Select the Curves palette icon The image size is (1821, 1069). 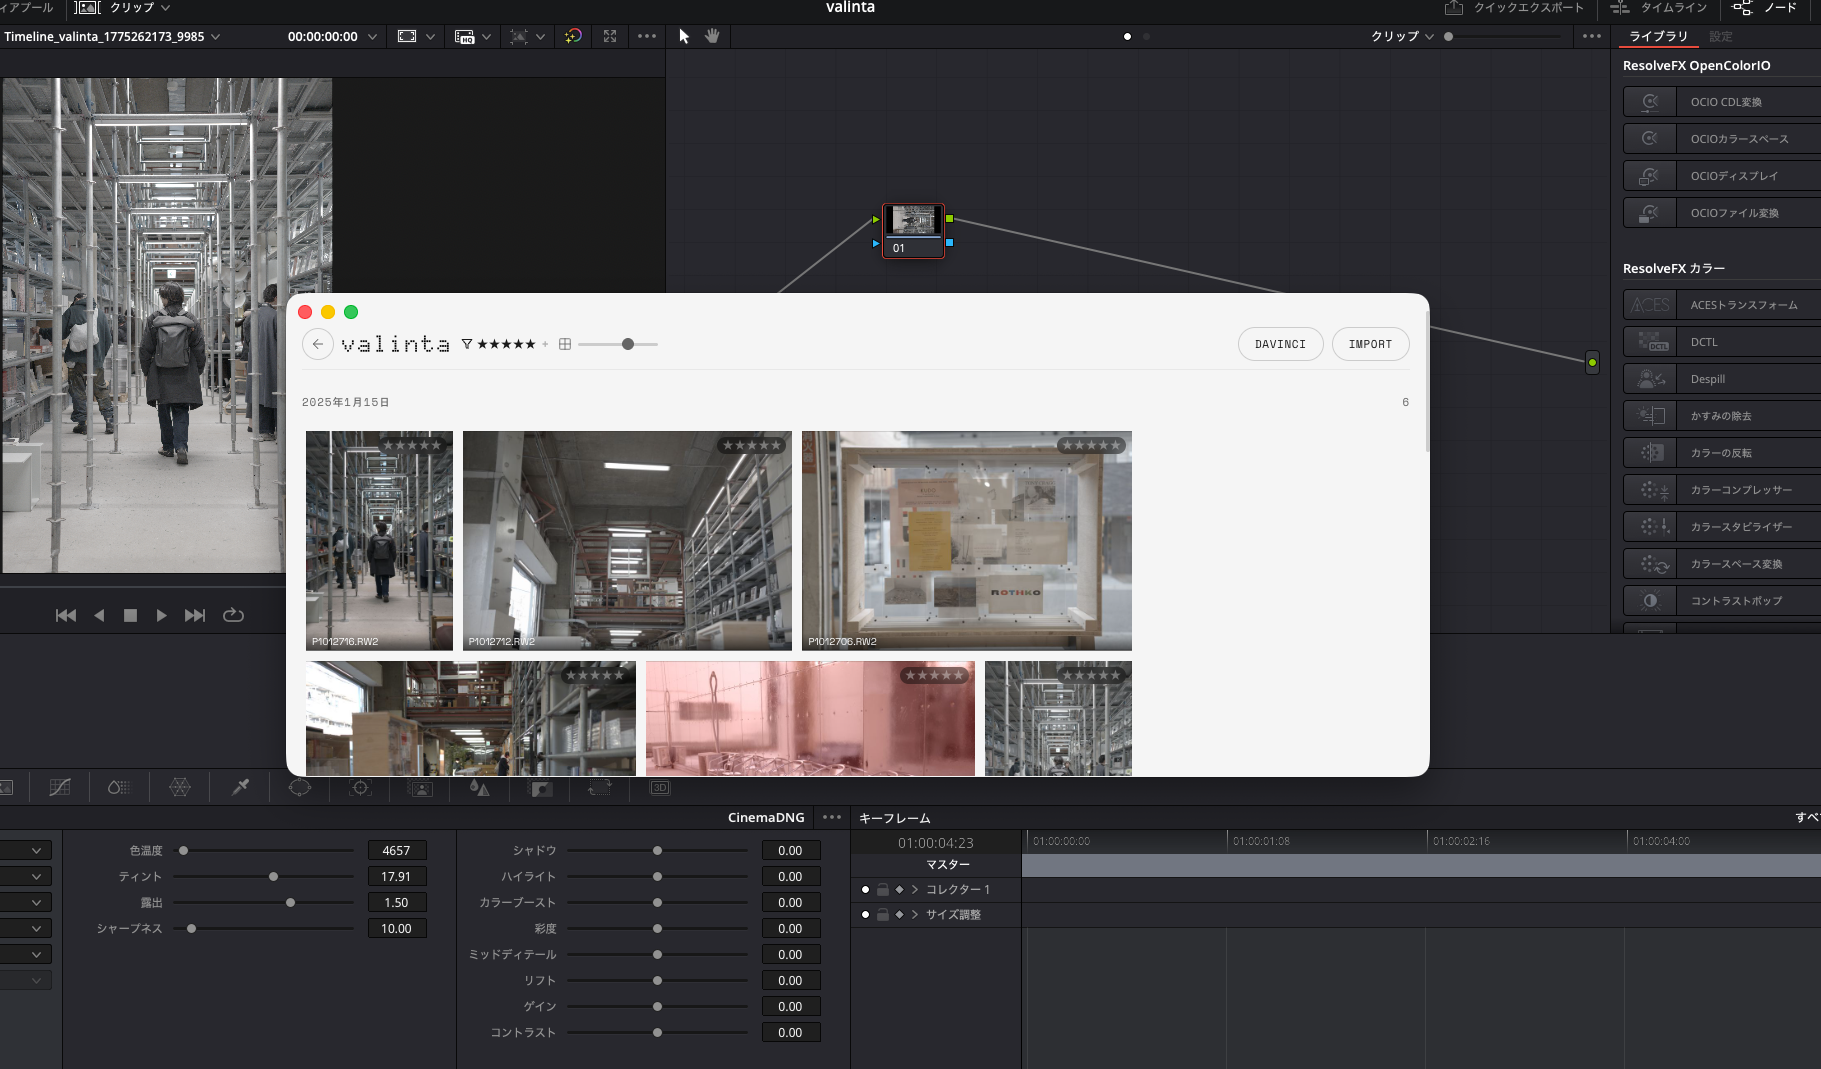point(59,788)
